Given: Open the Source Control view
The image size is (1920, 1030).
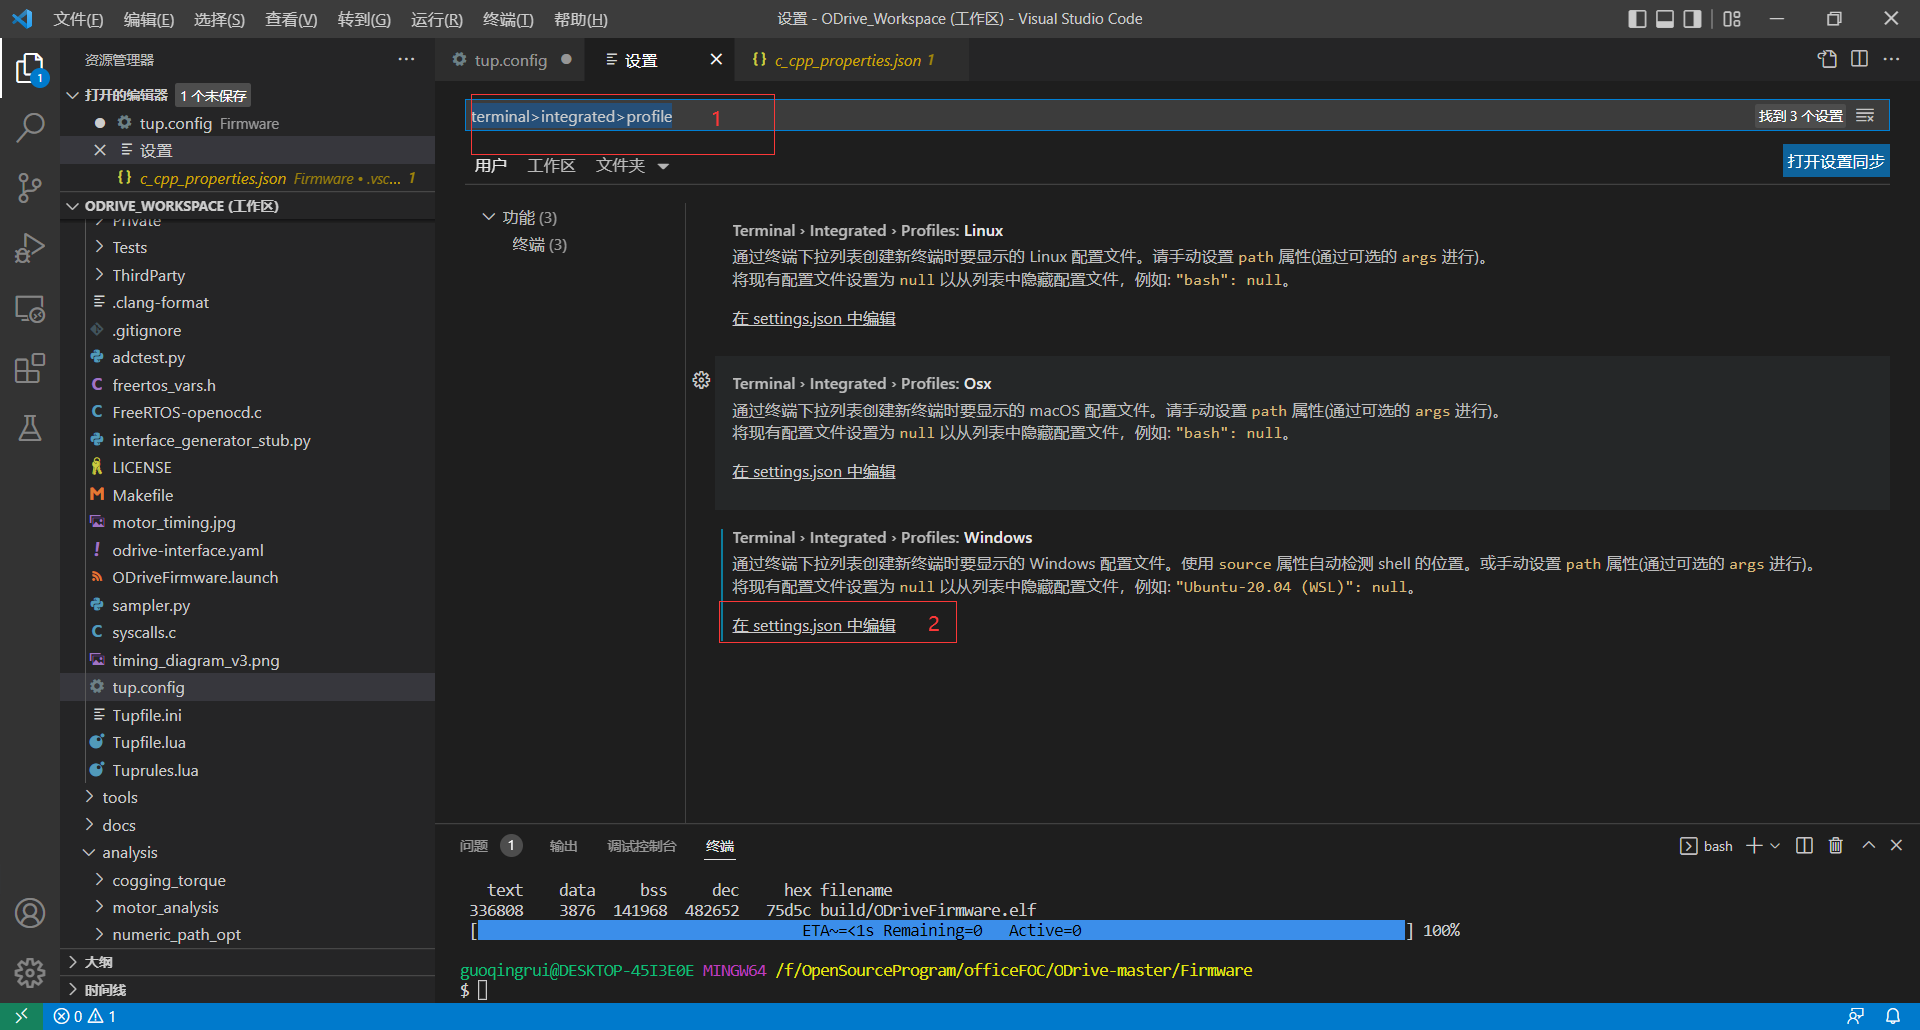Looking at the screenshot, I should (30, 188).
